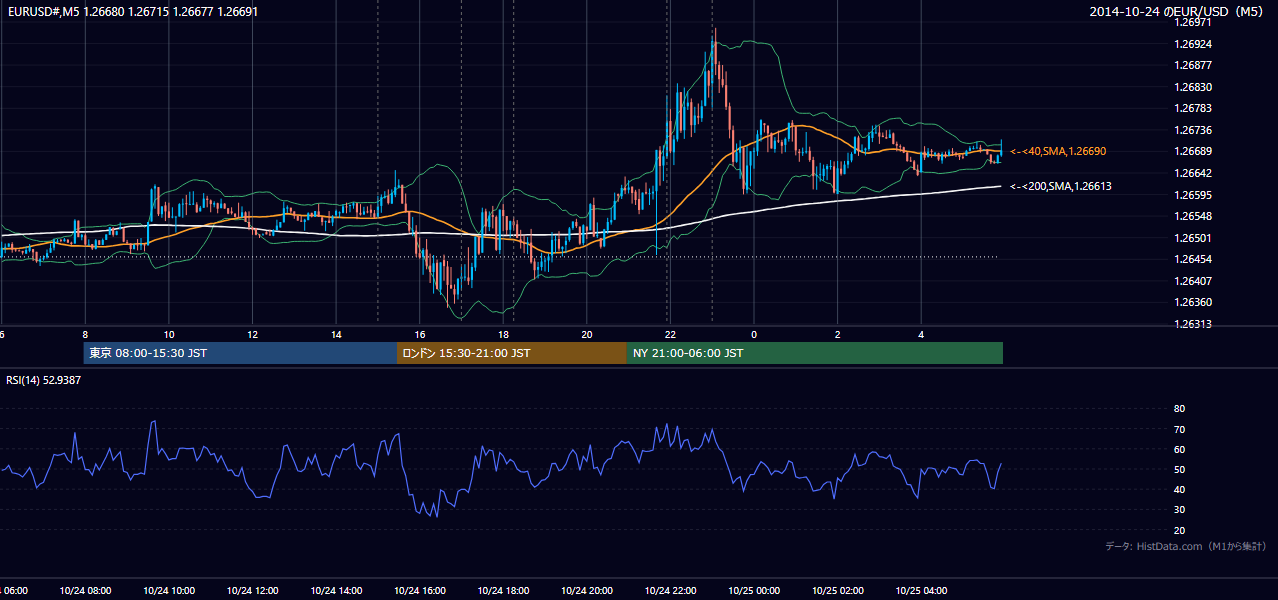Select the 40 SMA 1.26690 label
This screenshot has width=1278, height=600.
(x=1058, y=151)
